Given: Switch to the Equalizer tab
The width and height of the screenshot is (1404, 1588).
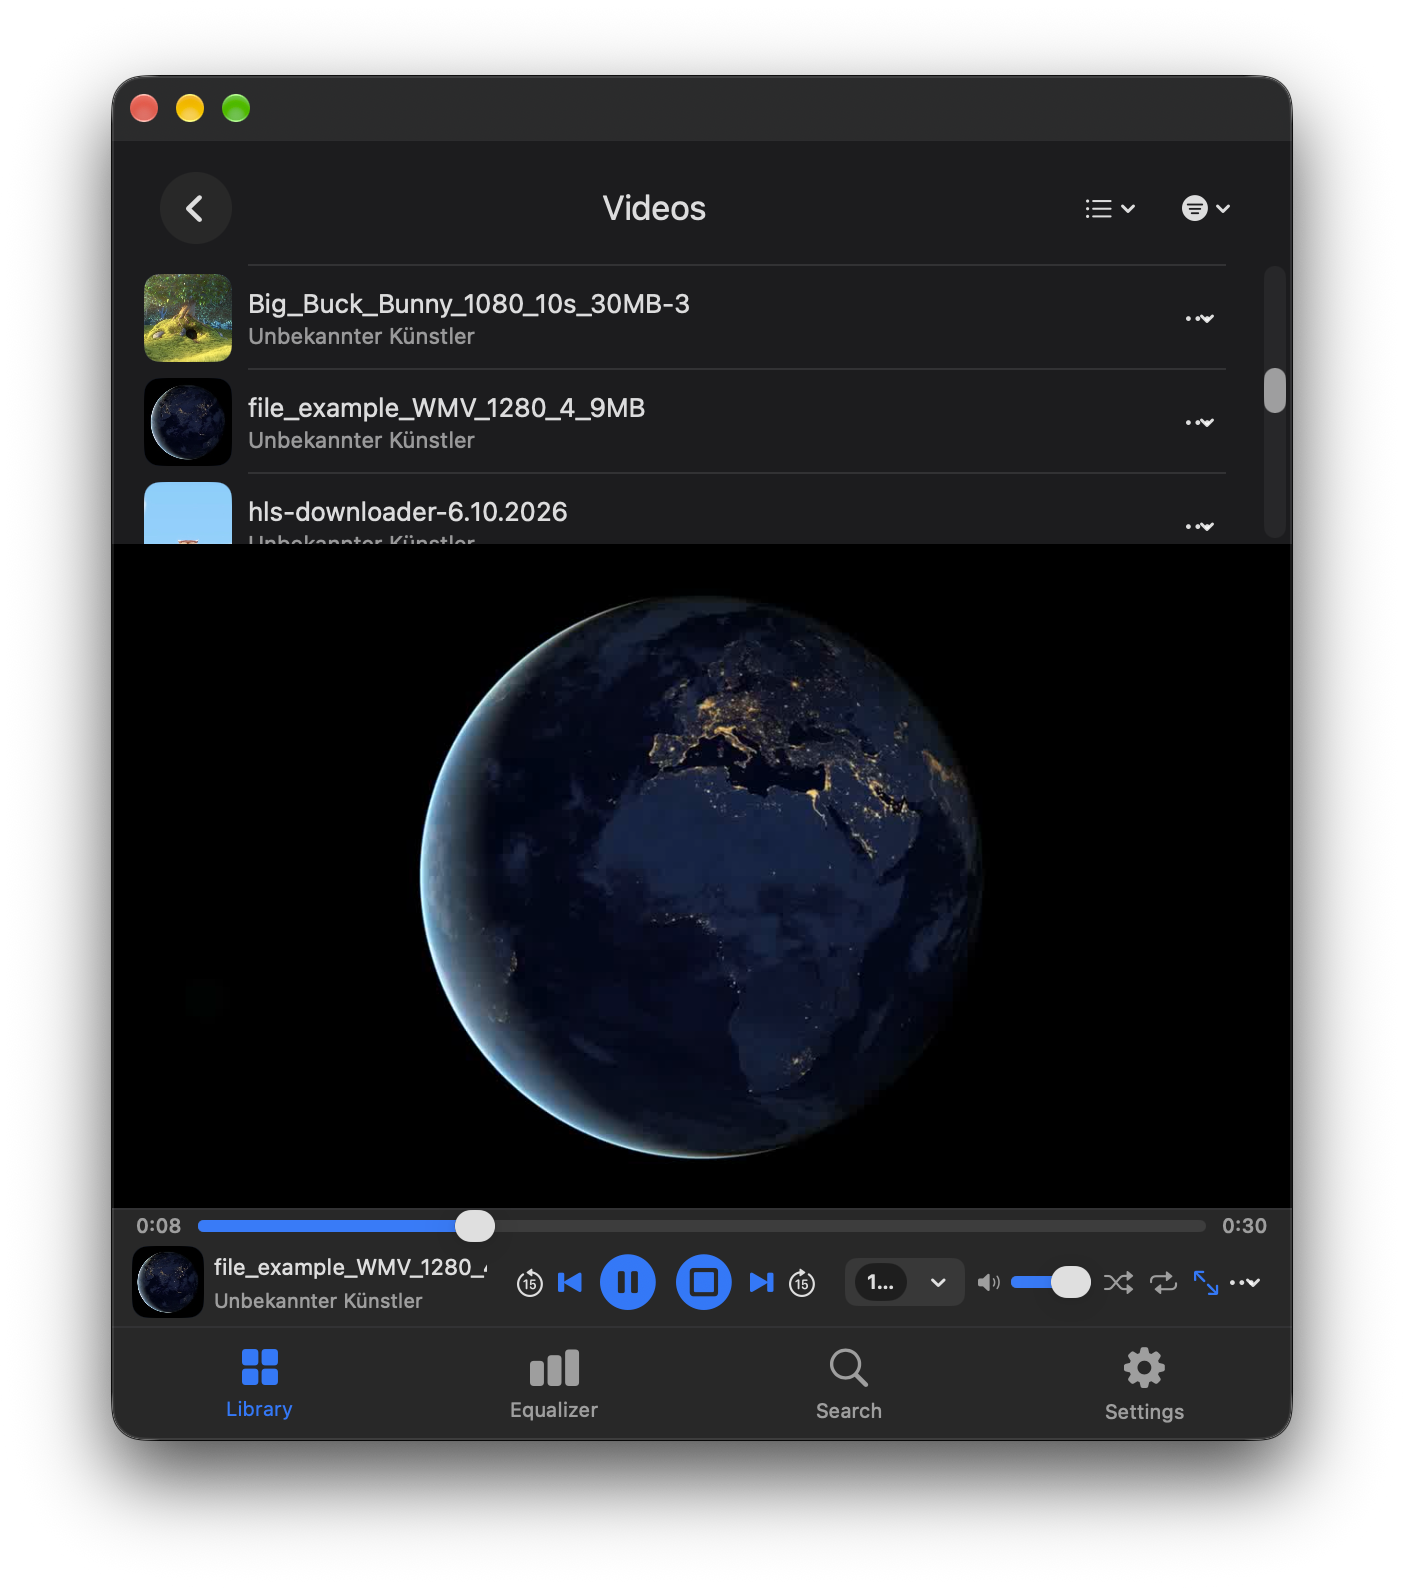Looking at the screenshot, I should pos(554,1384).
